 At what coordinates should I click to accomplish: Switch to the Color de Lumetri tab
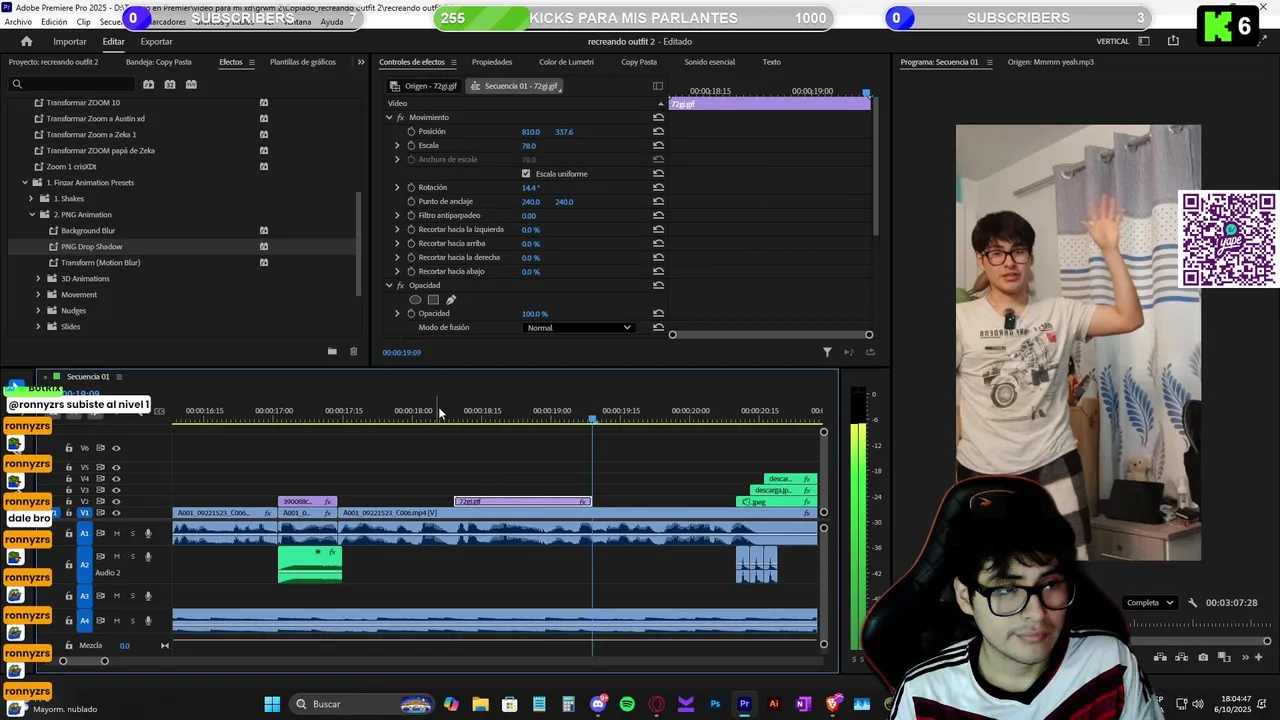[x=566, y=62]
